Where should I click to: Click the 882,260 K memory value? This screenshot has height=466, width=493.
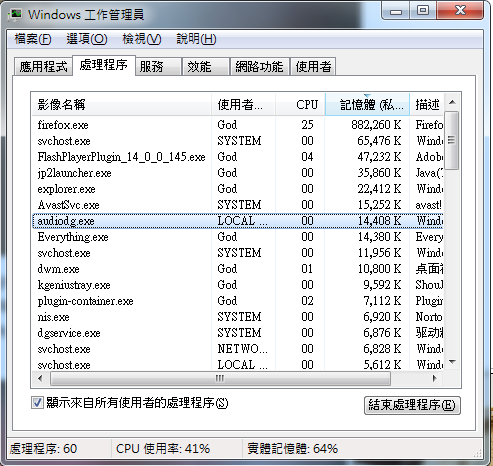pyautogui.click(x=376, y=125)
